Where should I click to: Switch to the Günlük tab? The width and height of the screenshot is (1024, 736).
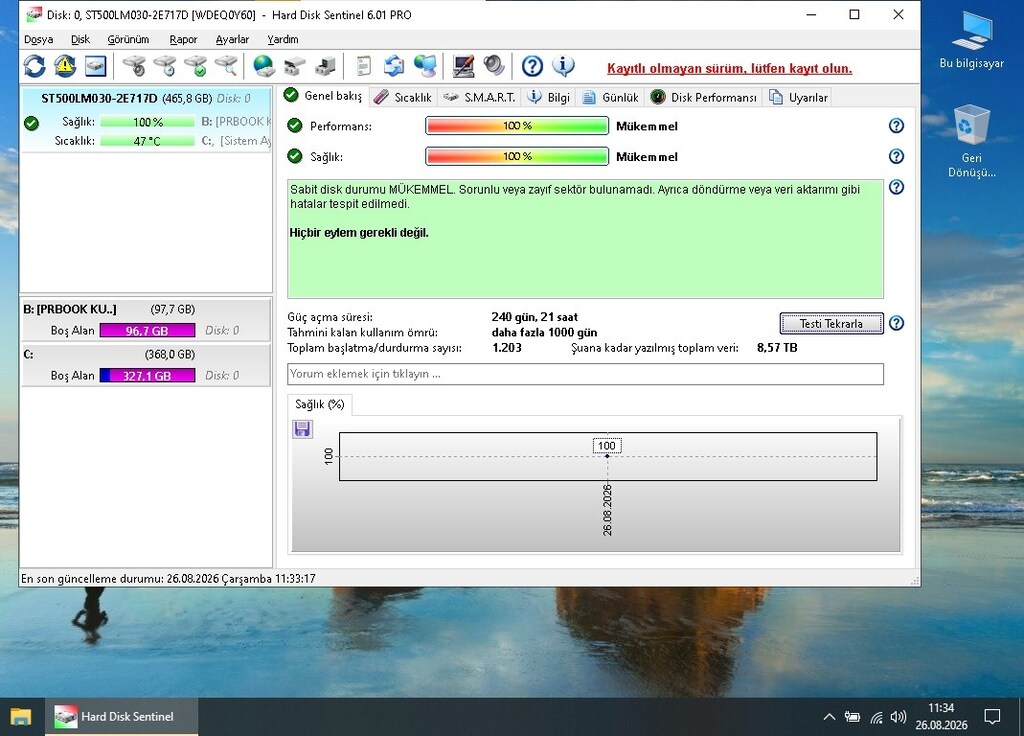(x=611, y=97)
